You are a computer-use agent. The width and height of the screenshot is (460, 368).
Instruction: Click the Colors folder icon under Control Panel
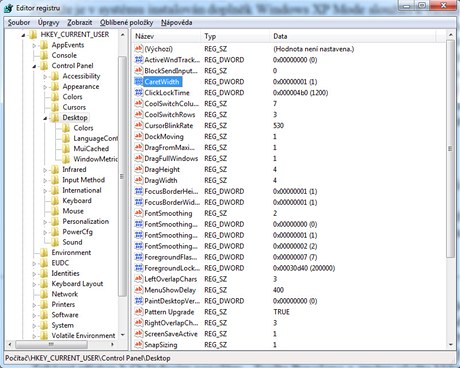click(x=55, y=97)
